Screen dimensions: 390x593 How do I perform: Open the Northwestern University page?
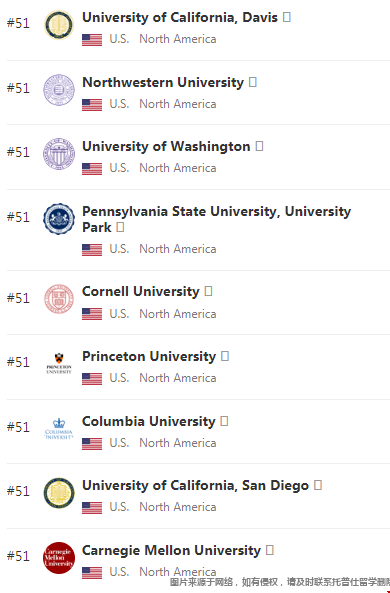click(x=163, y=82)
